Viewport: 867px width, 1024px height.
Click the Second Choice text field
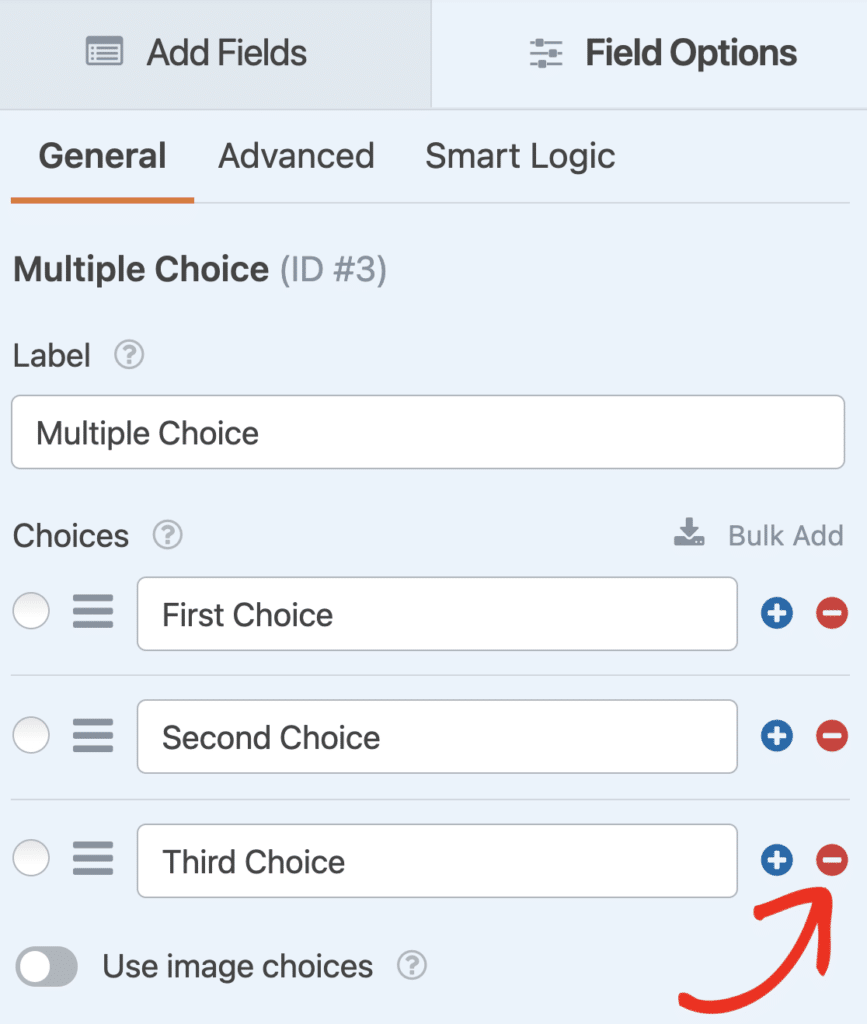[437, 737]
